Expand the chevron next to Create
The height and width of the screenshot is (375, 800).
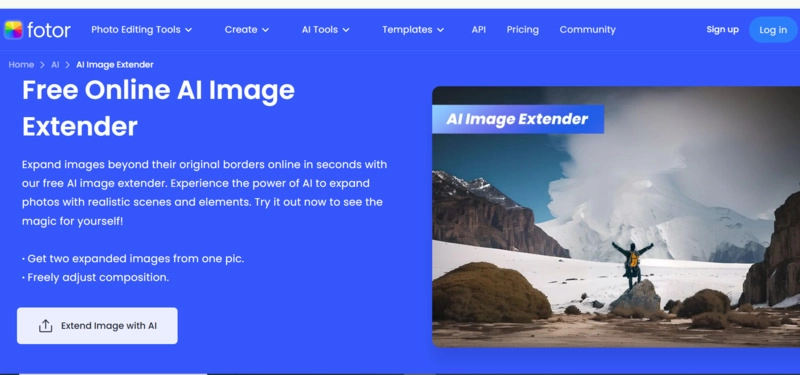[265, 30]
